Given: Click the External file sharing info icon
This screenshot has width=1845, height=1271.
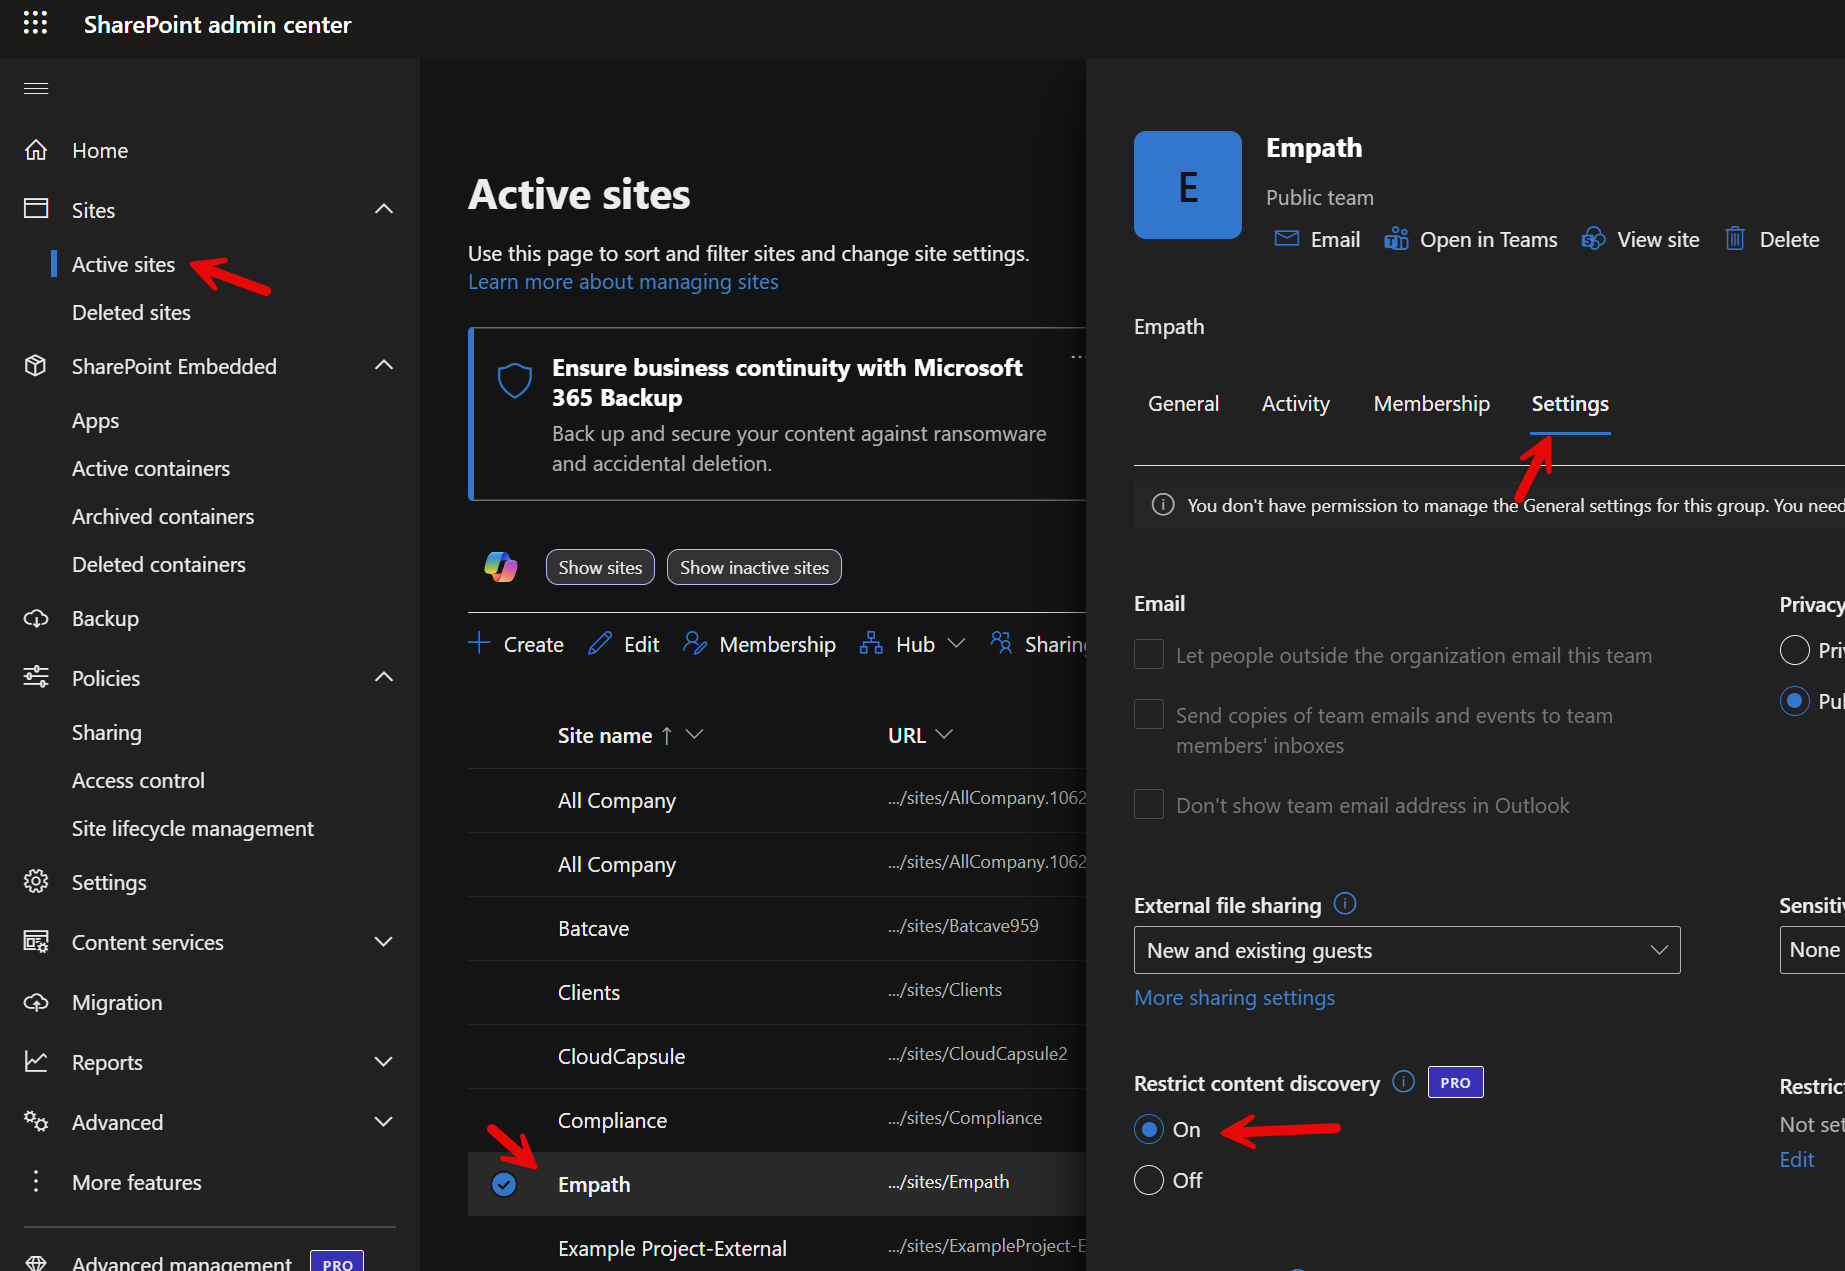Looking at the screenshot, I should pyautogui.click(x=1345, y=904).
